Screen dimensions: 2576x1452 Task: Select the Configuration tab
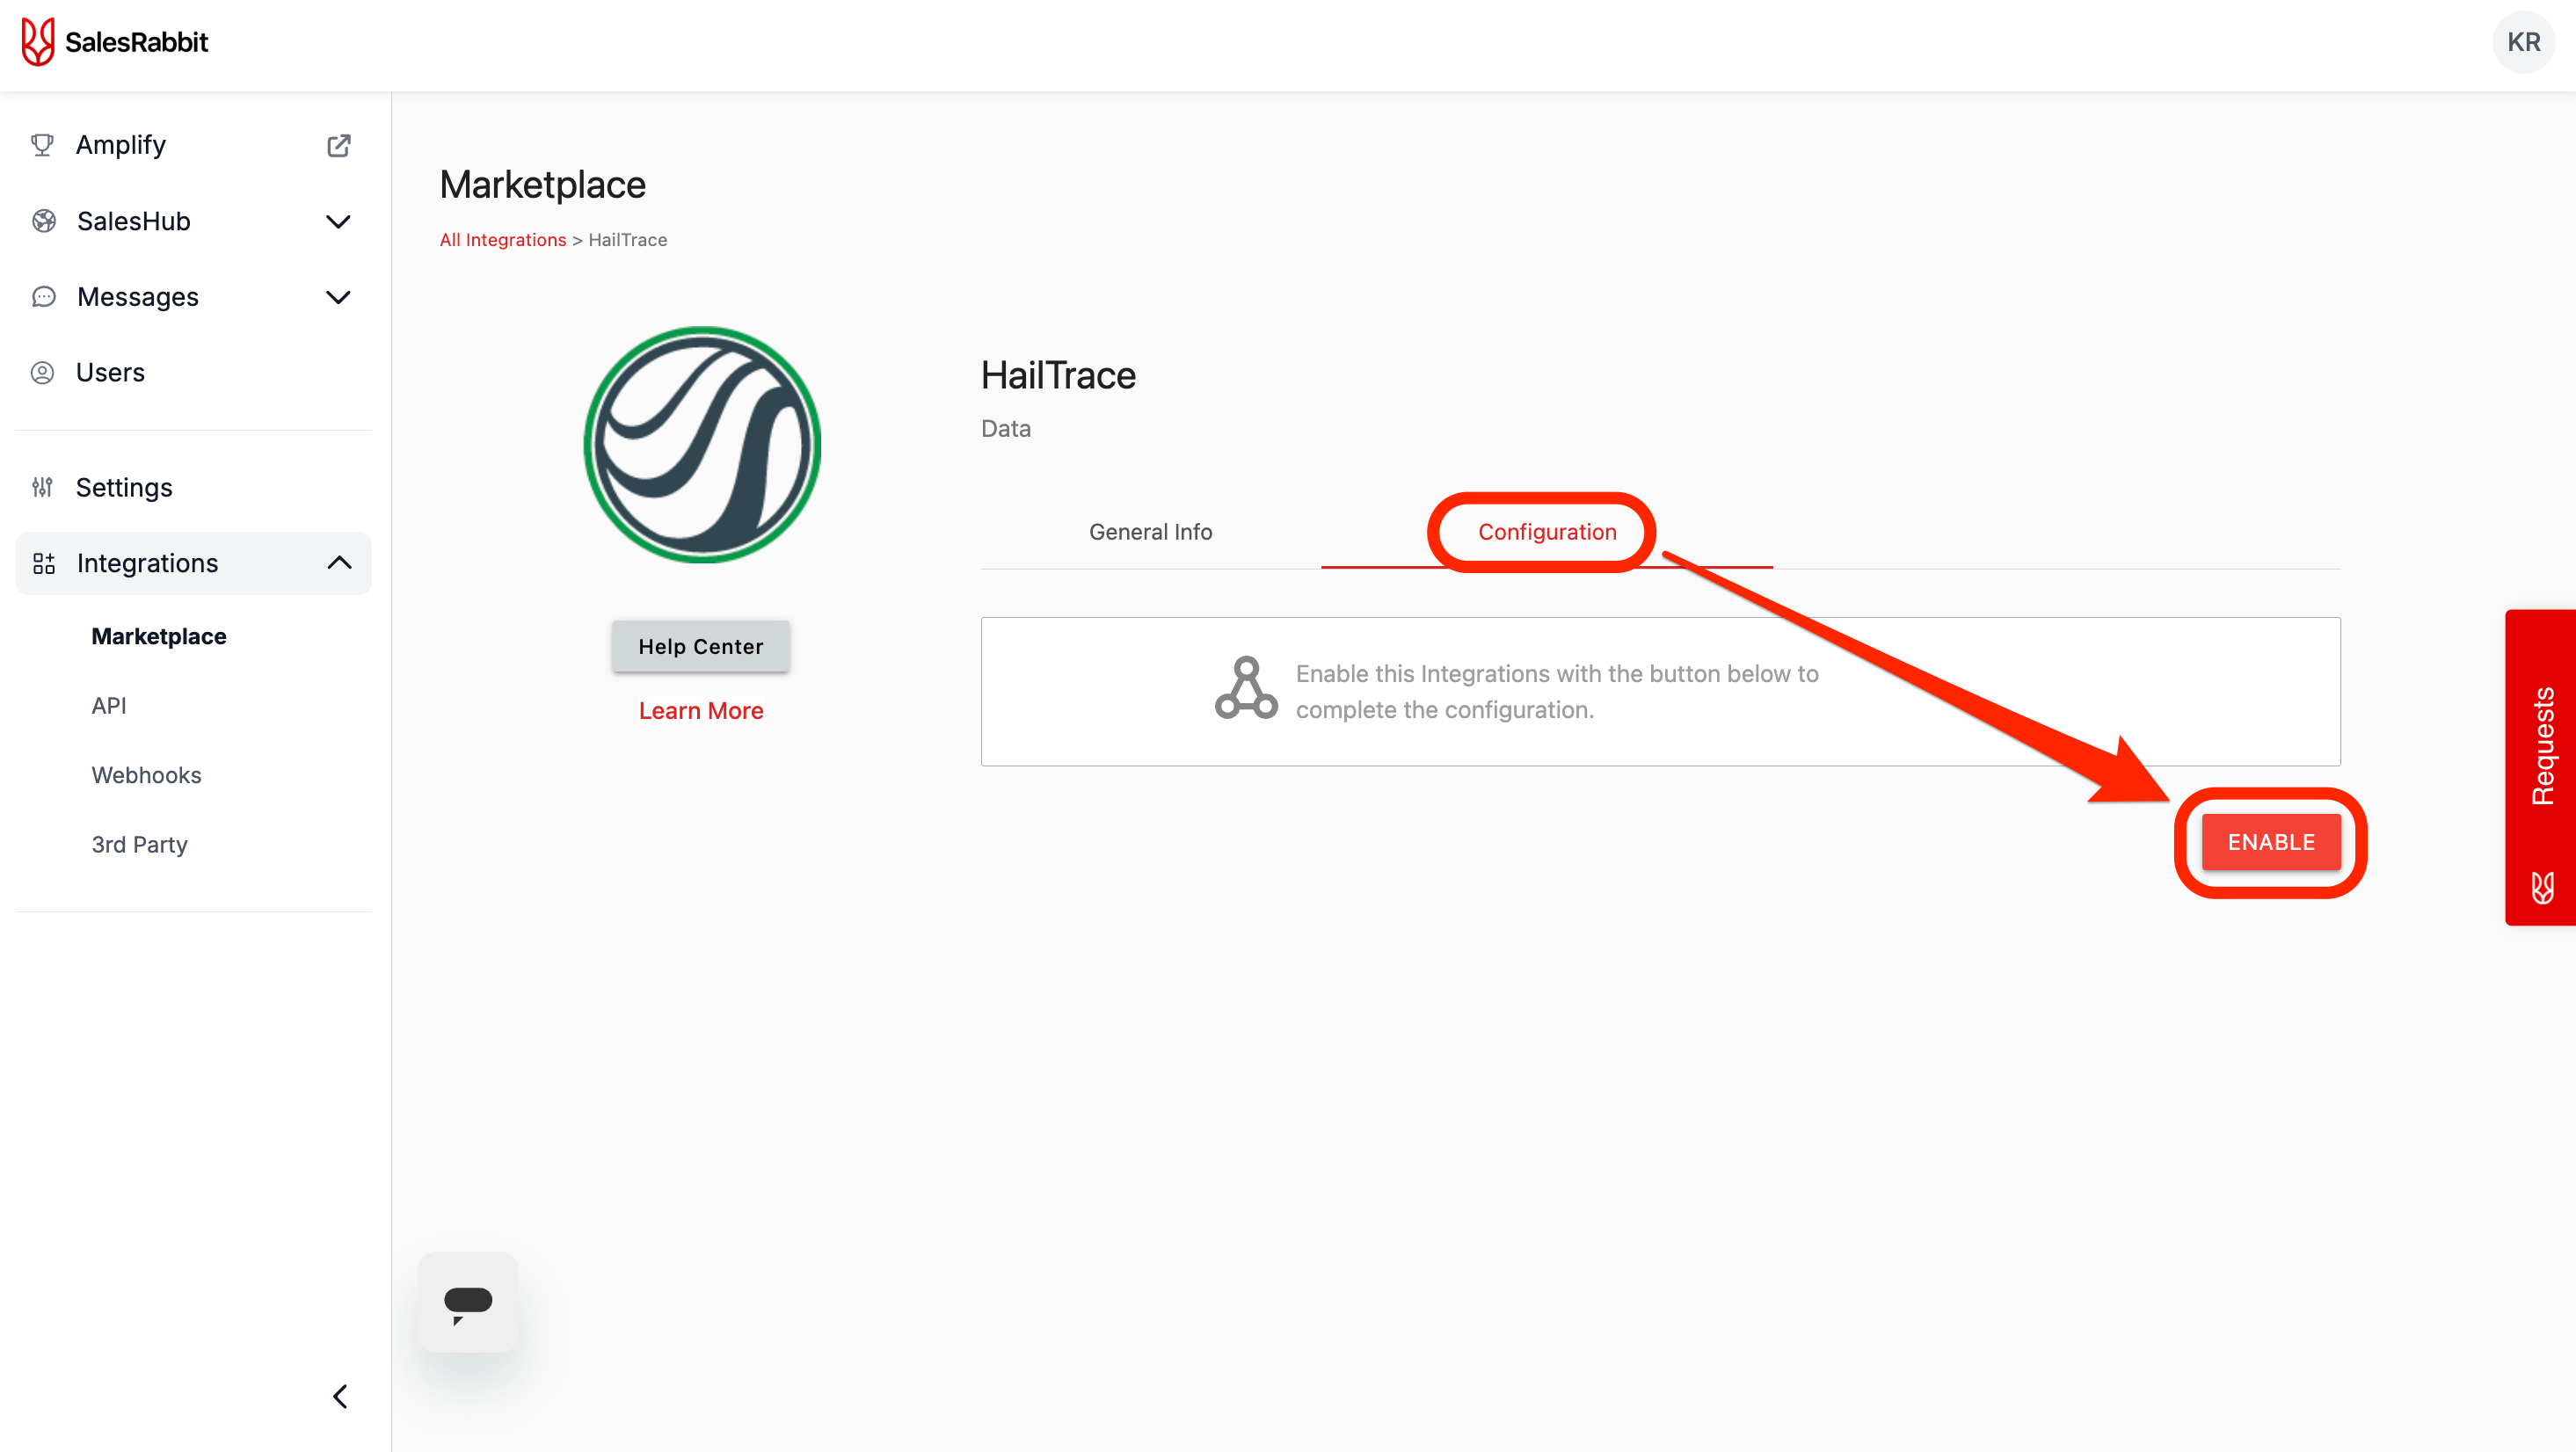pos(1546,532)
